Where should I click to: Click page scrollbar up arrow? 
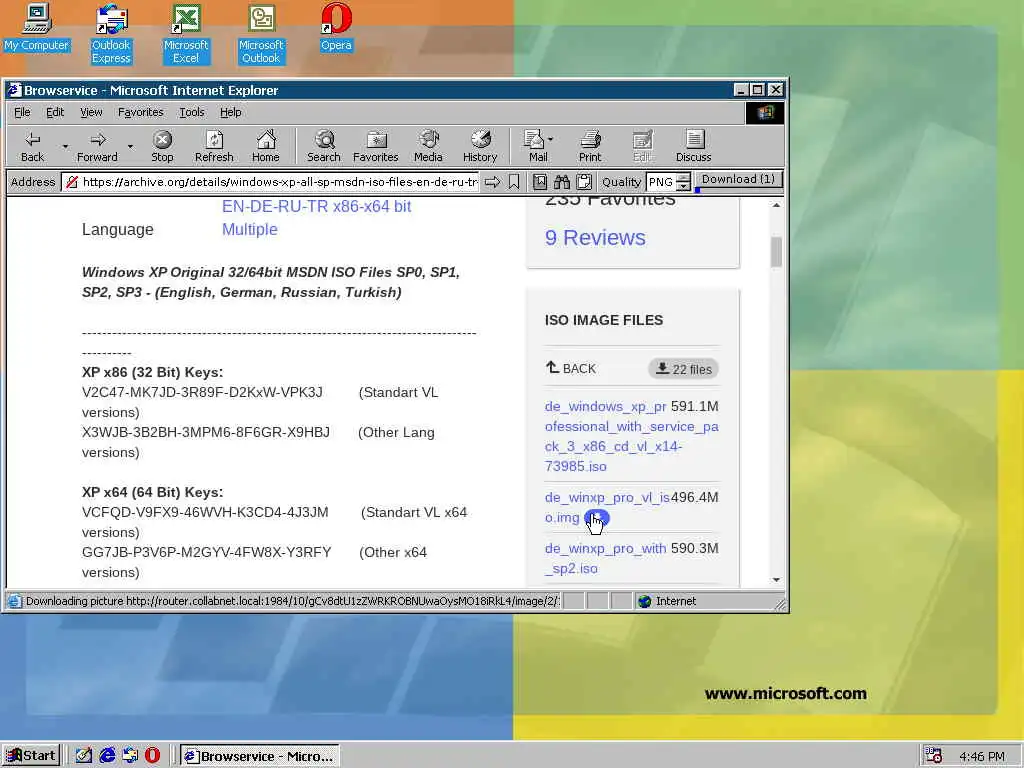click(776, 205)
